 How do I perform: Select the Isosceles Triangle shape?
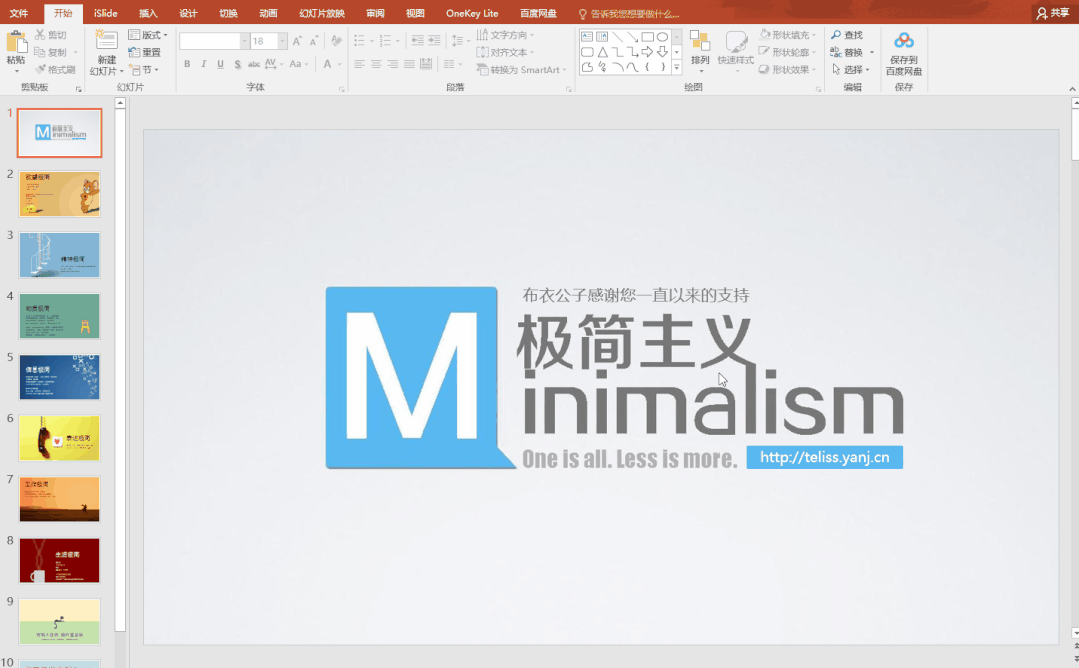point(602,52)
